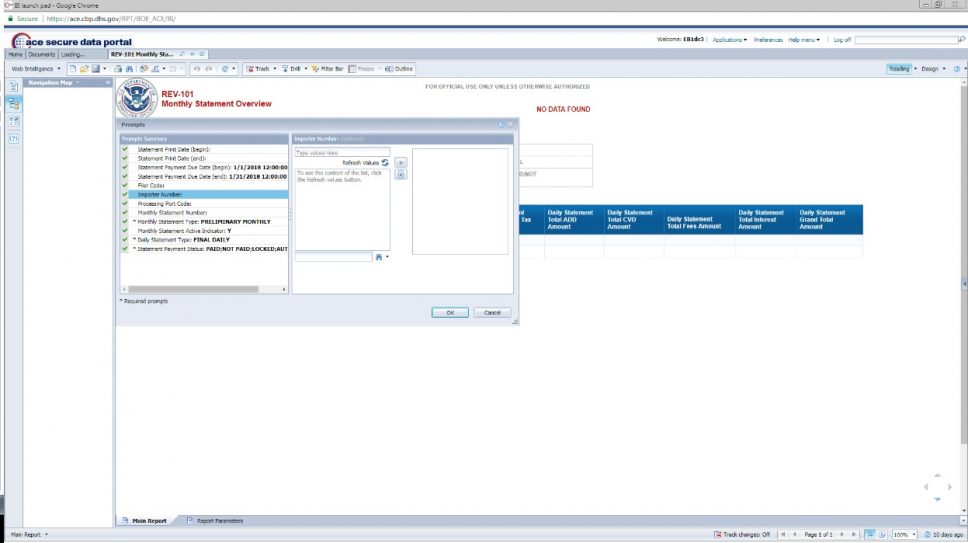Click the Prompts Summary horizontal scrollbar
Viewport: 968px width, 543px height.
pyautogui.click(x=204, y=289)
